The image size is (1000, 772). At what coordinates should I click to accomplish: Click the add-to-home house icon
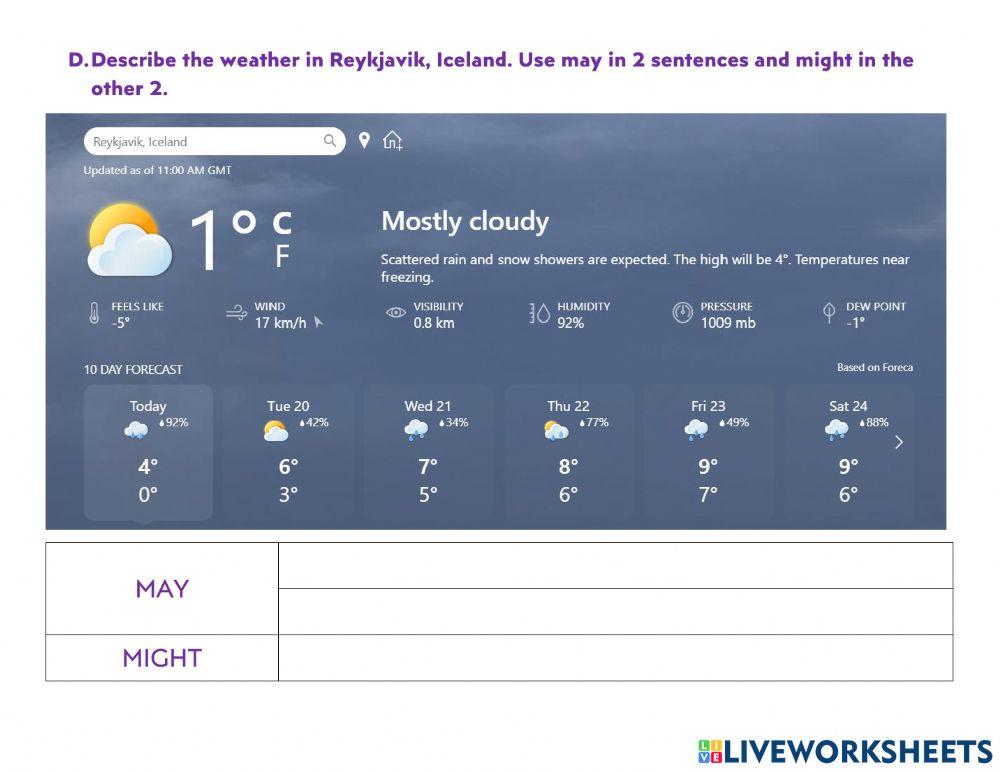tap(393, 141)
